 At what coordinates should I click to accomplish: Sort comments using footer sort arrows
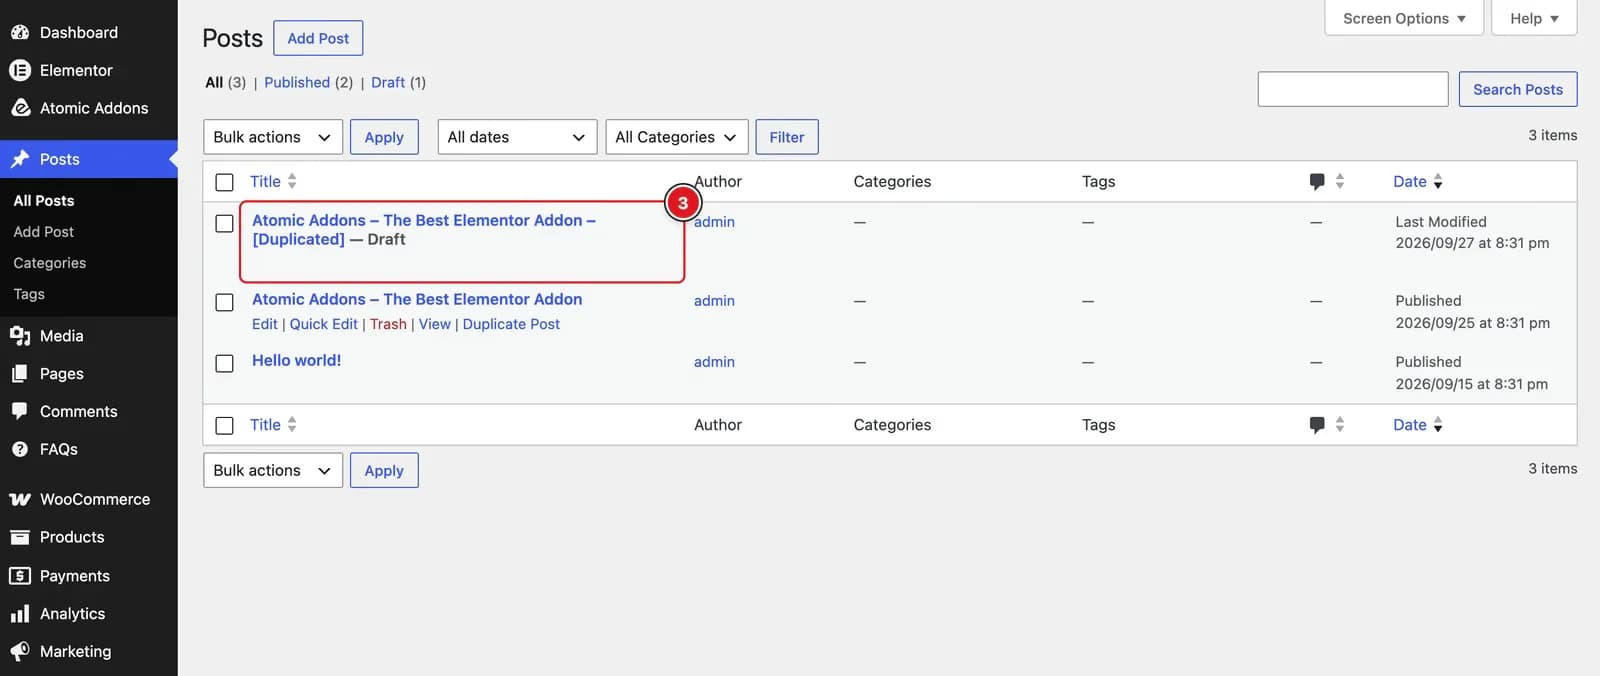point(1340,424)
